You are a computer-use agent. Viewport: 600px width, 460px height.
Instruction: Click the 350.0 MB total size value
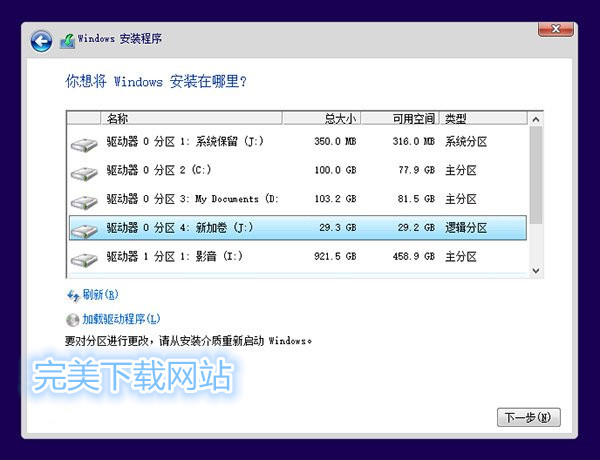335,142
